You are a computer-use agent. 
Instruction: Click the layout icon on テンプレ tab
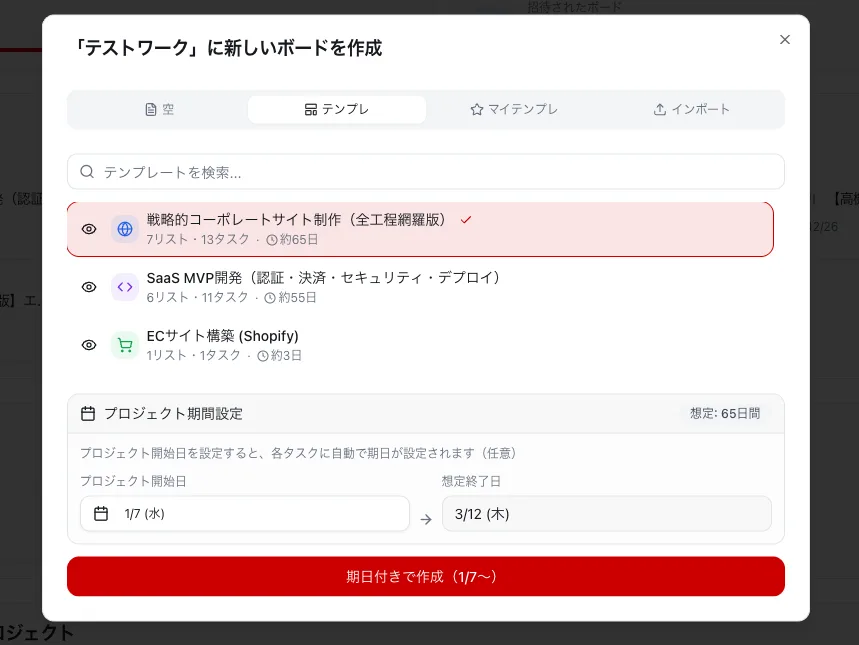pos(311,110)
